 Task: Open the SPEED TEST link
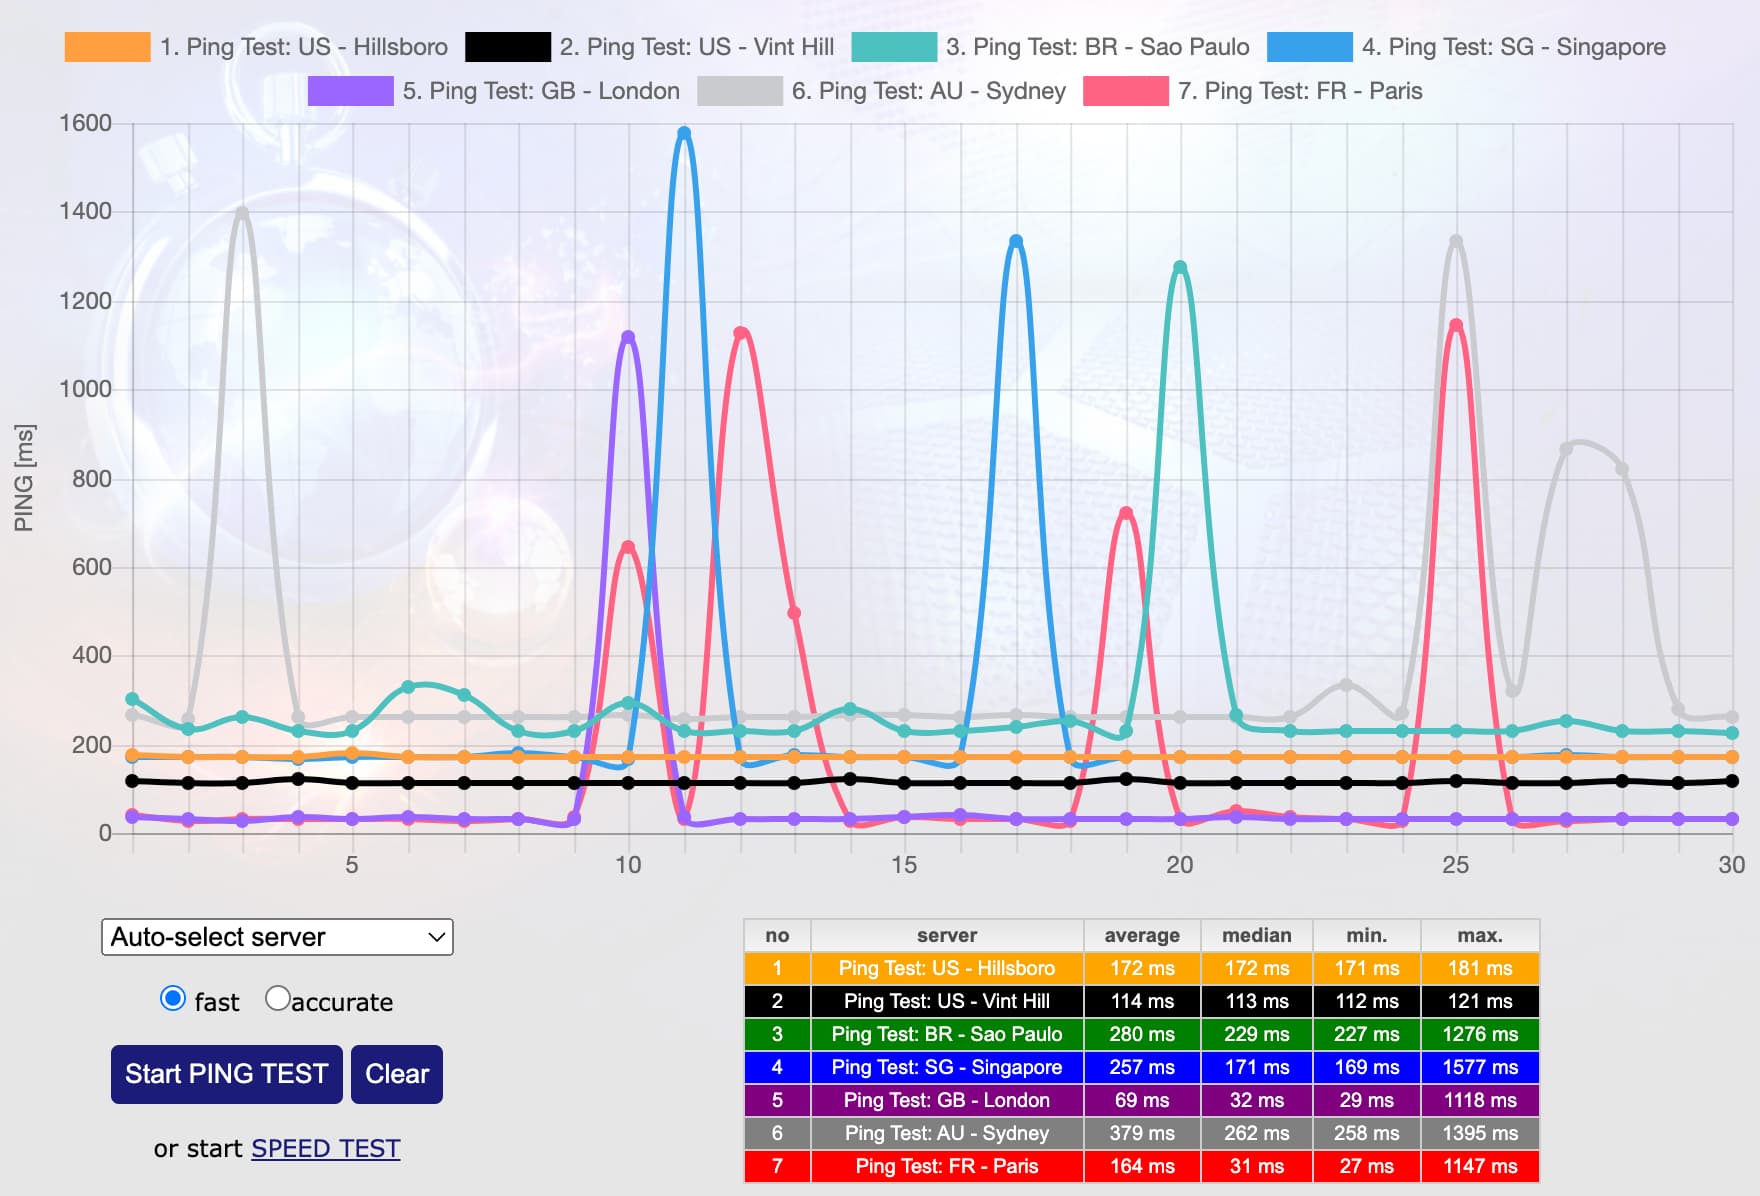point(324,1148)
